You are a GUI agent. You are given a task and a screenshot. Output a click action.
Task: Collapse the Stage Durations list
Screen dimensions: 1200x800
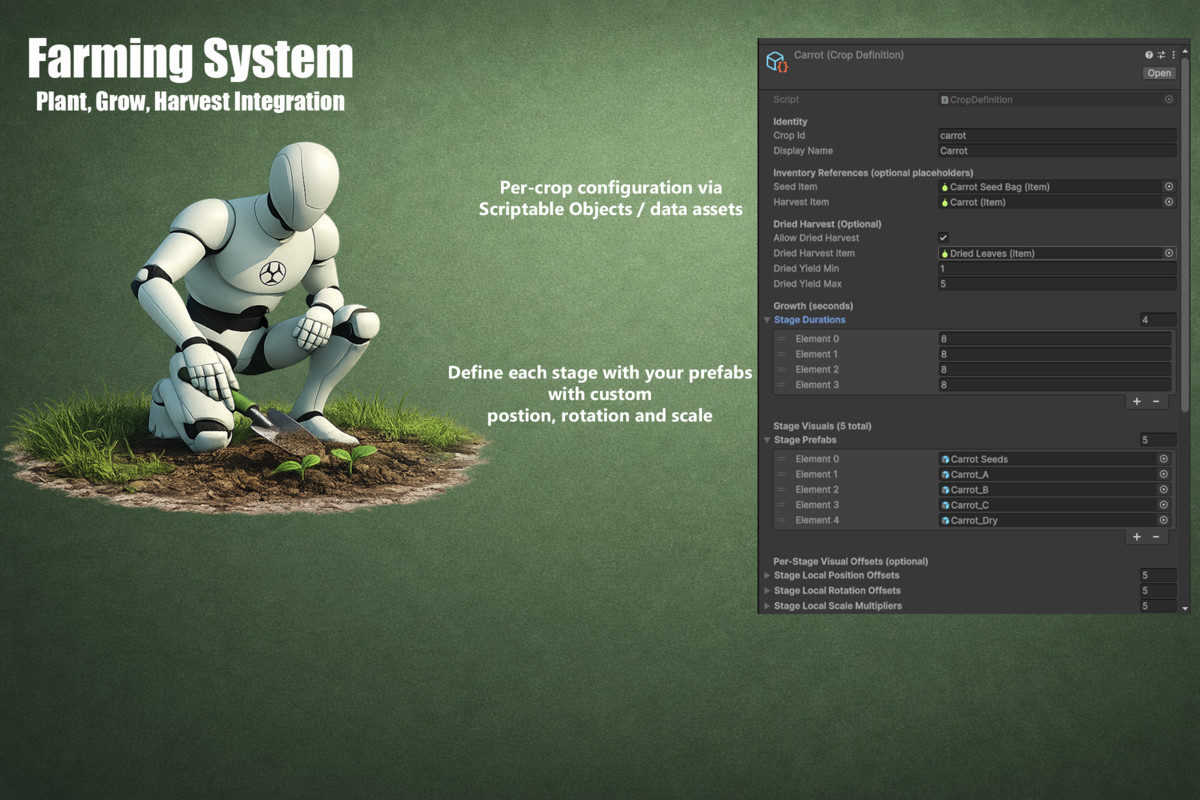(767, 320)
